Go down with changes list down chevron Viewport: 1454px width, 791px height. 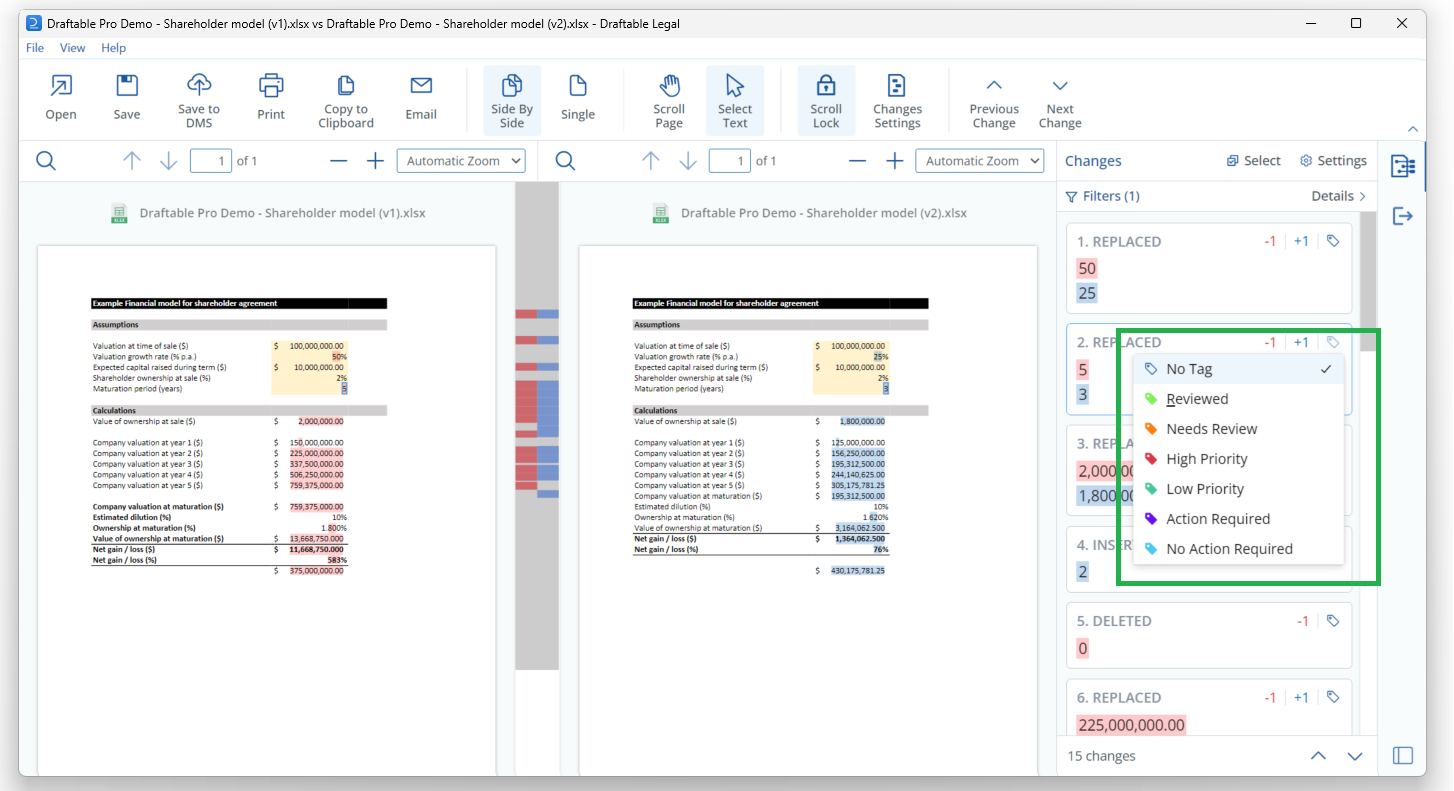[x=1355, y=756]
